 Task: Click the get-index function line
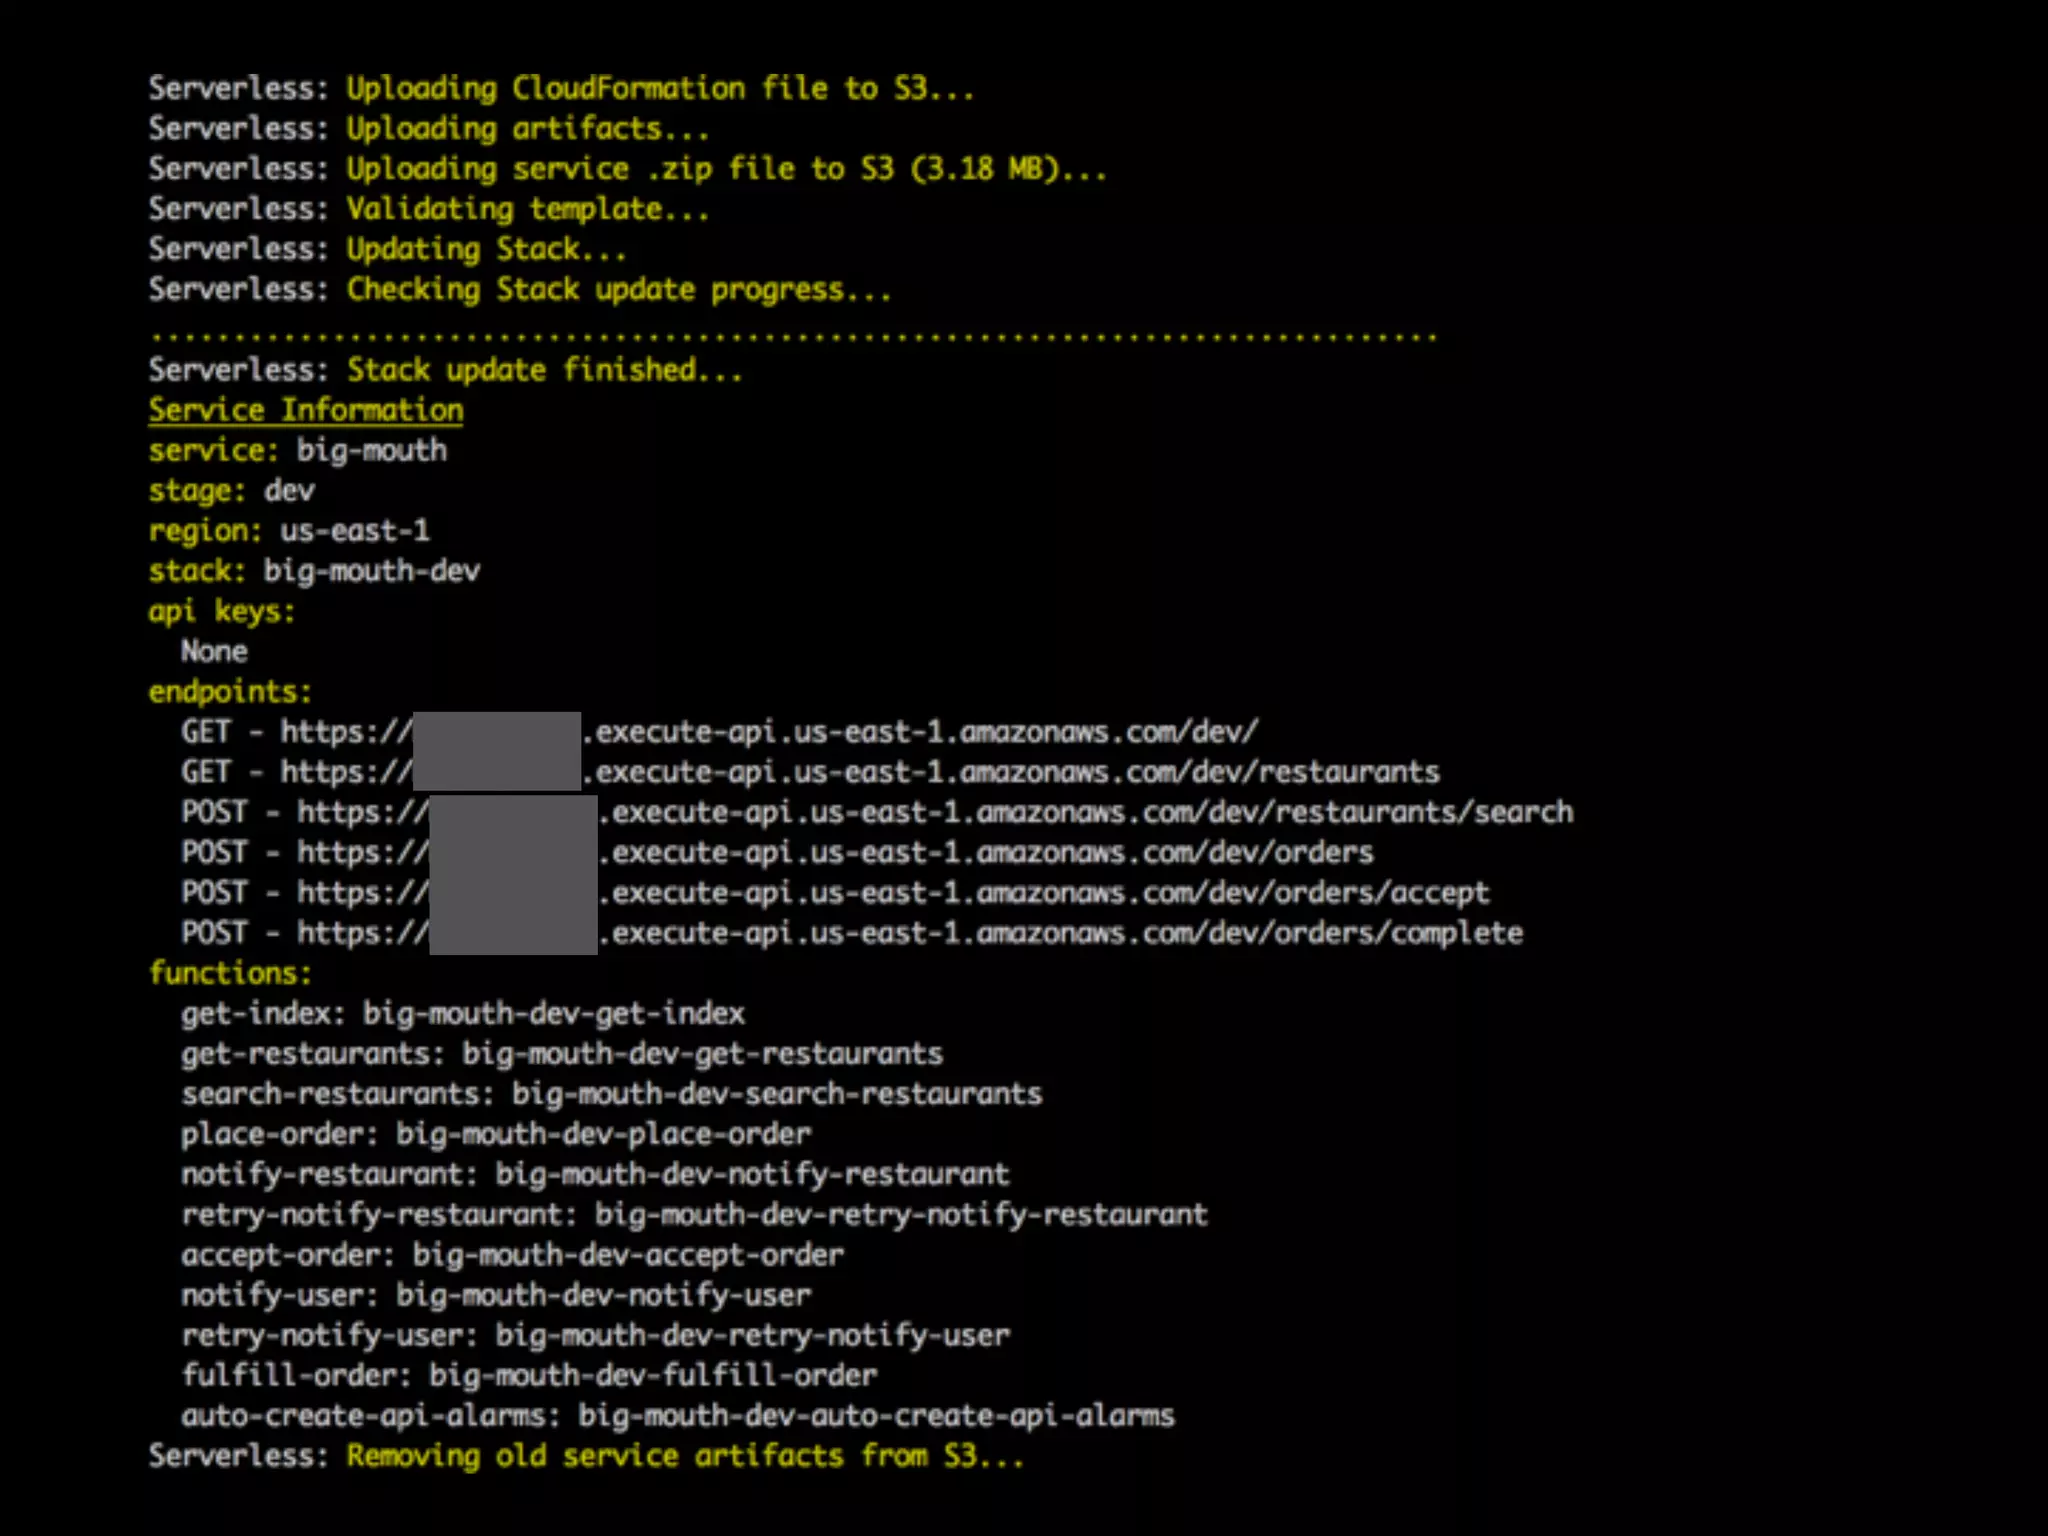tap(462, 1013)
